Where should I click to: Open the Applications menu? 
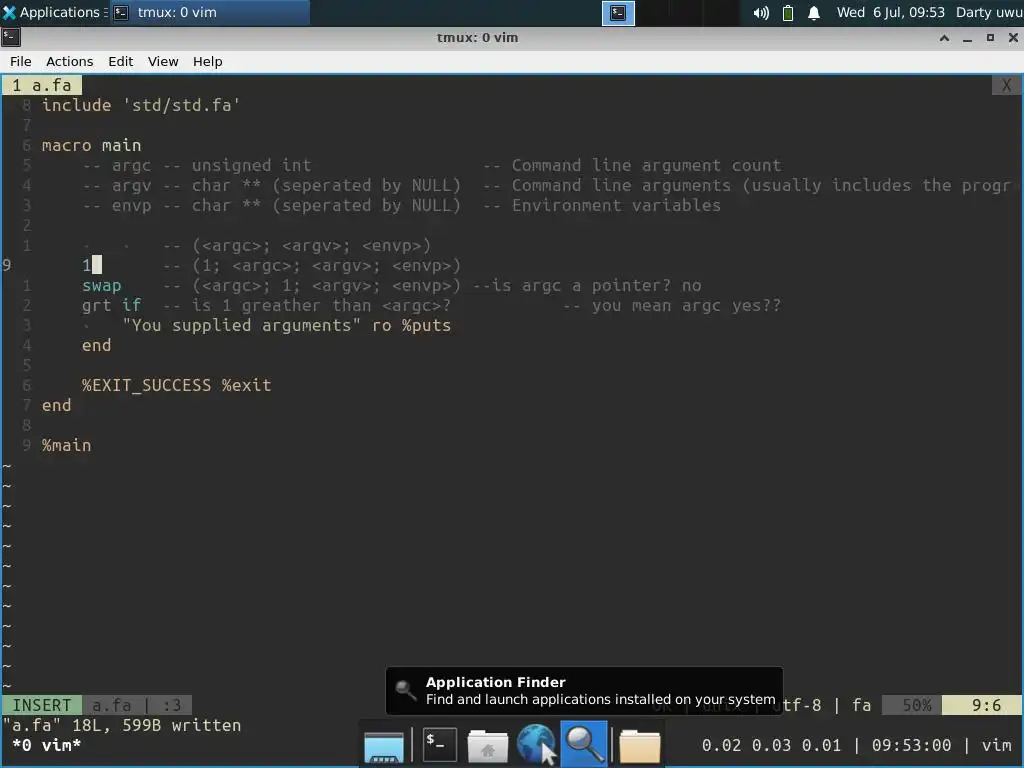pyautogui.click(x=54, y=12)
